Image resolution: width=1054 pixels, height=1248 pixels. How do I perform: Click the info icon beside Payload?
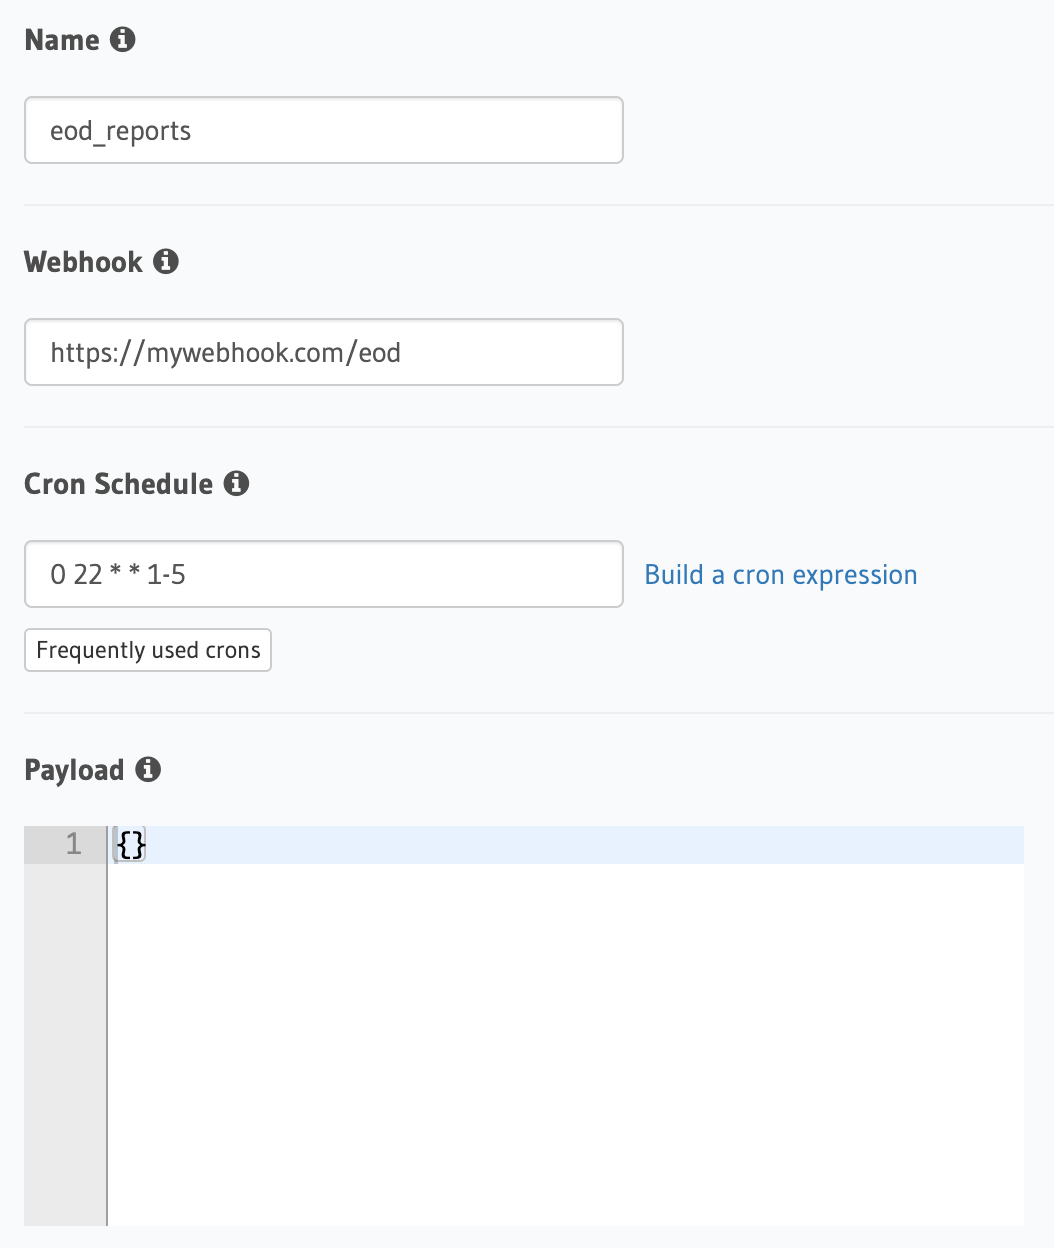tap(148, 770)
